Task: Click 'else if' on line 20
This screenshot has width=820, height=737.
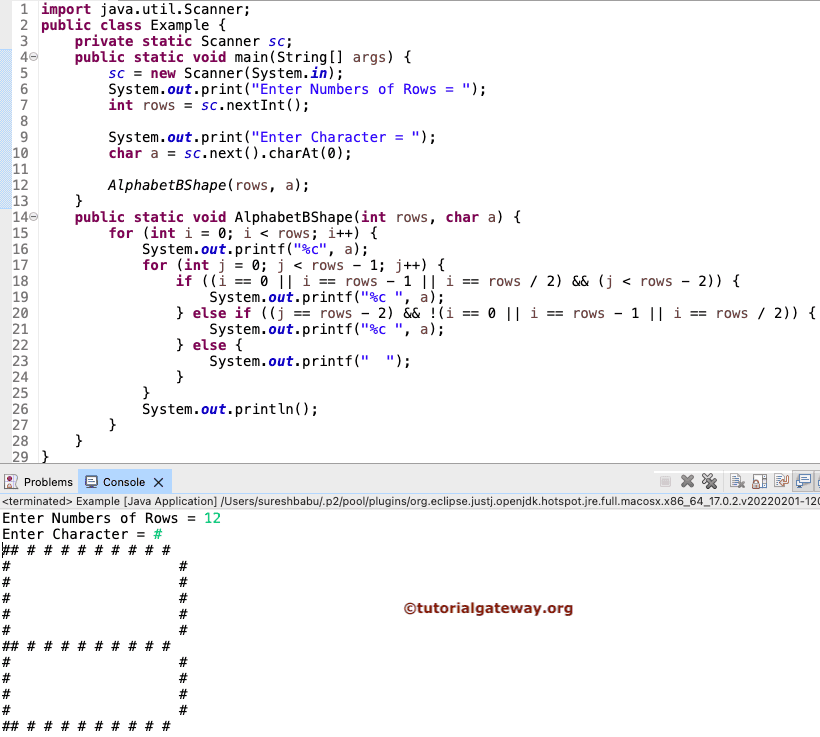Action: 222,313
